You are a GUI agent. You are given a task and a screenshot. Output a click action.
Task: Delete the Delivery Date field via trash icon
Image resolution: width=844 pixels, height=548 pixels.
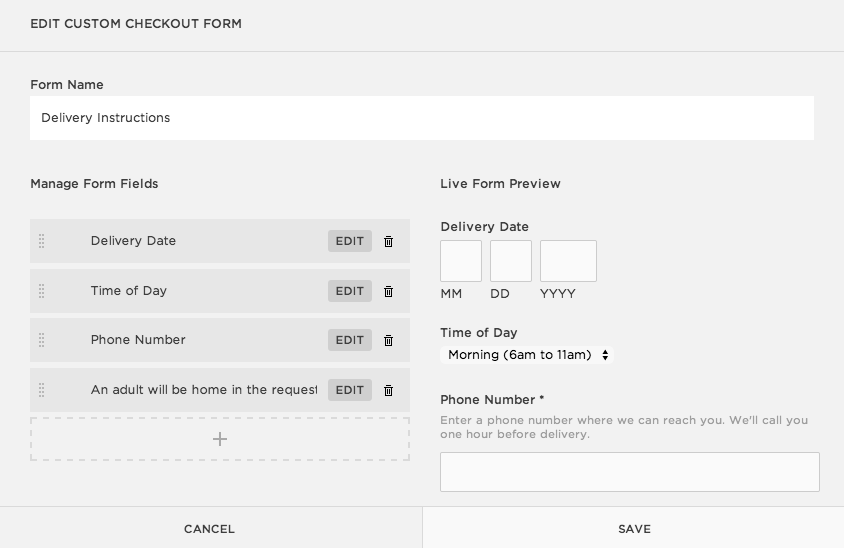389,241
